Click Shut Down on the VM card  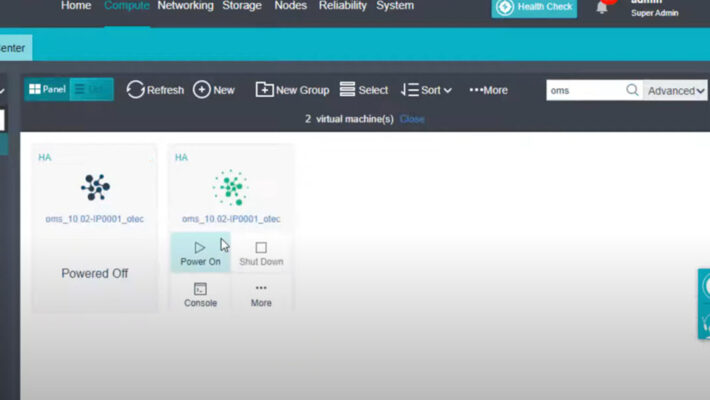pos(261,253)
